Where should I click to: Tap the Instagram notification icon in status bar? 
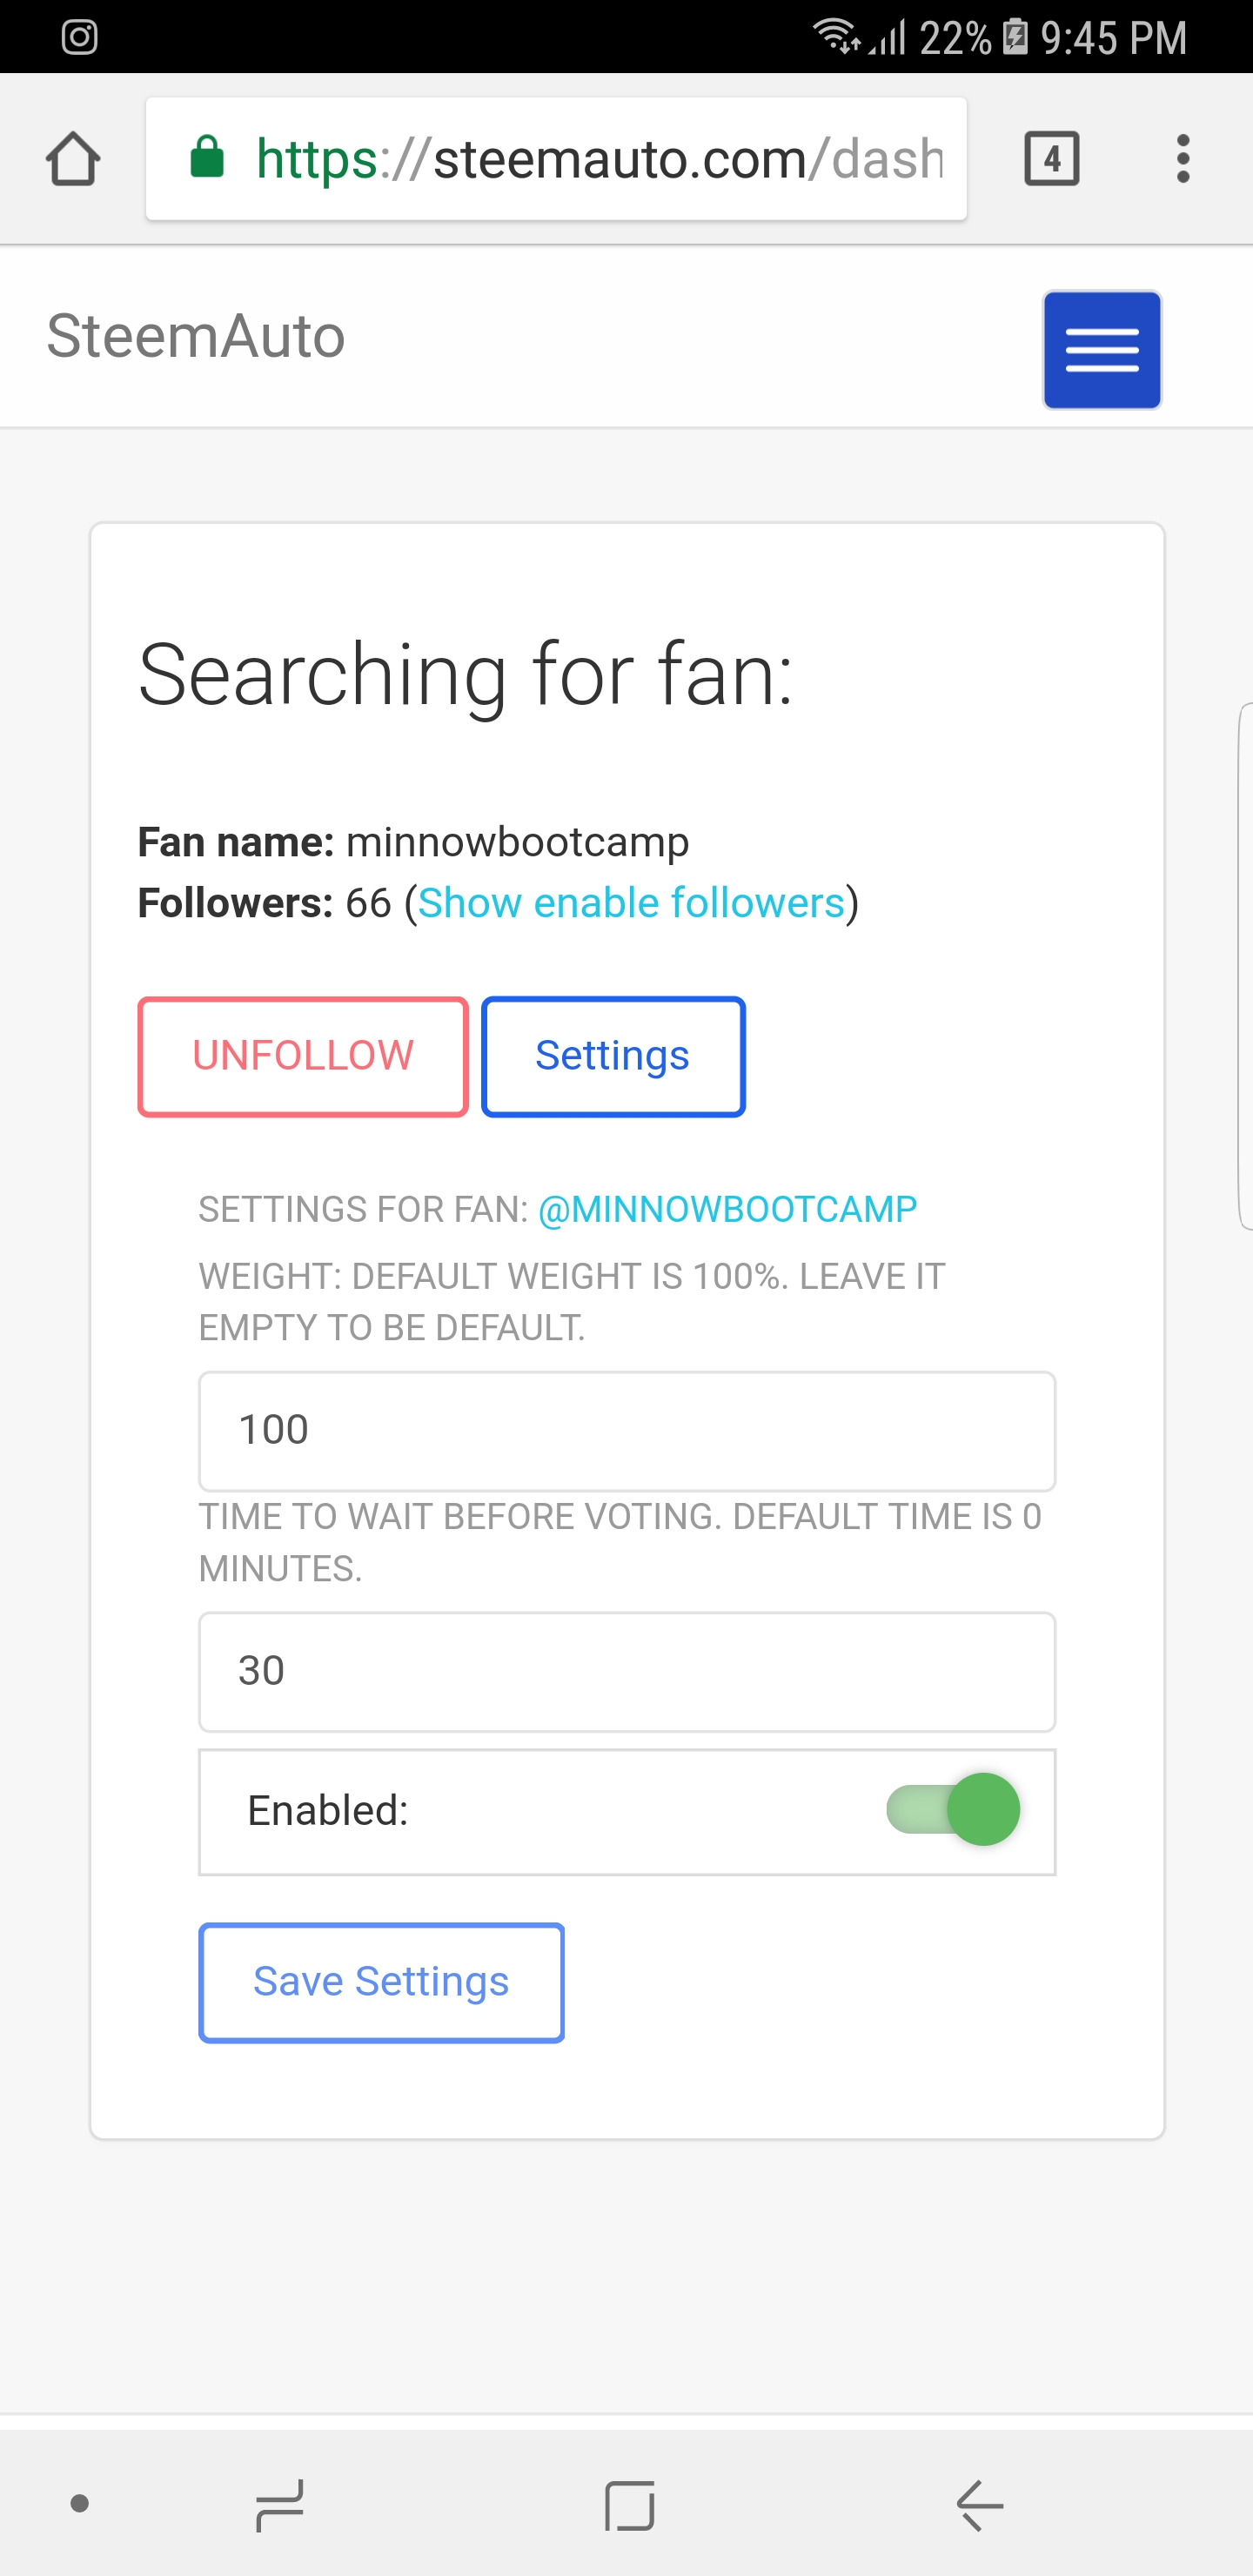coord(79,37)
